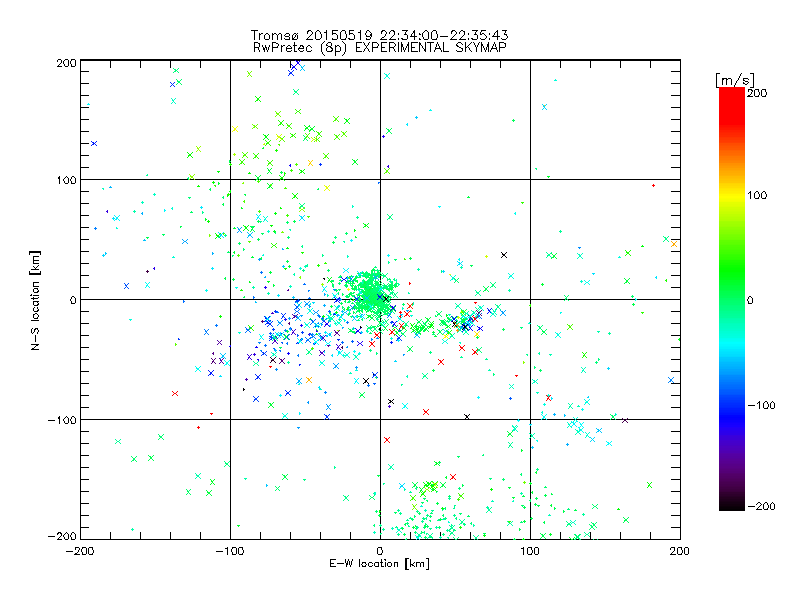
Task: Click the plot title 'Tromsø 20150519 22:34:00-22:35:43'
Action: (379, 35)
